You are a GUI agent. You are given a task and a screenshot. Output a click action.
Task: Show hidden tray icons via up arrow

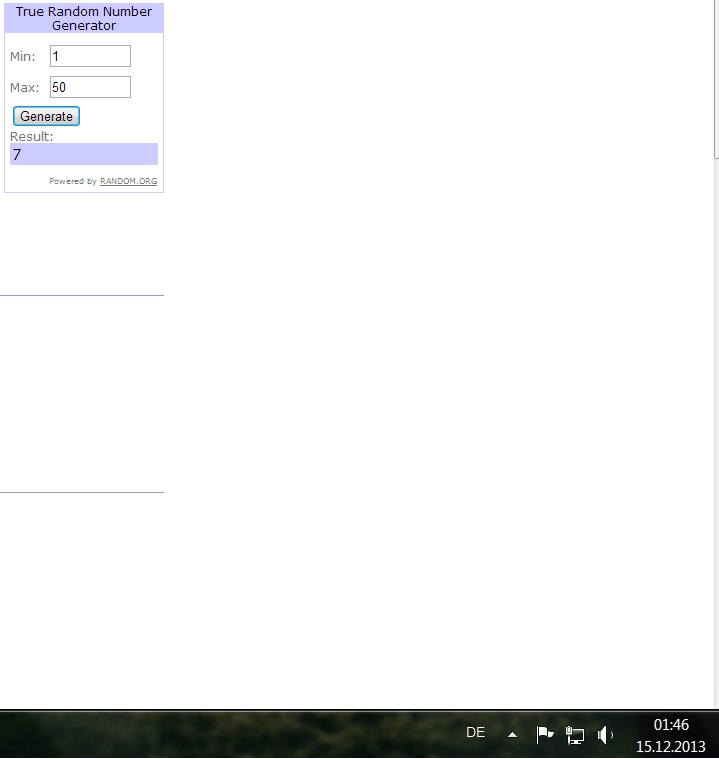(x=512, y=734)
